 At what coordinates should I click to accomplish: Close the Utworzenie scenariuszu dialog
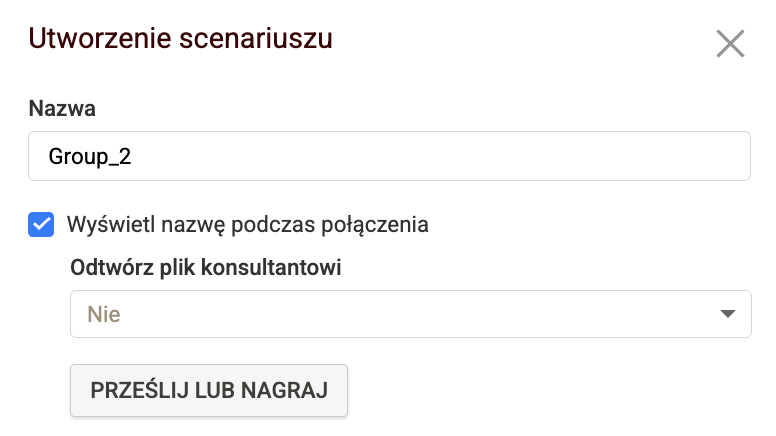(730, 44)
